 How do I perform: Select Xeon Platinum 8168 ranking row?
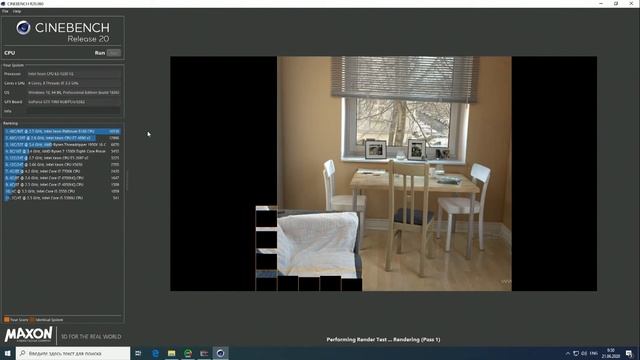pyautogui.click(x=62, y=131)
